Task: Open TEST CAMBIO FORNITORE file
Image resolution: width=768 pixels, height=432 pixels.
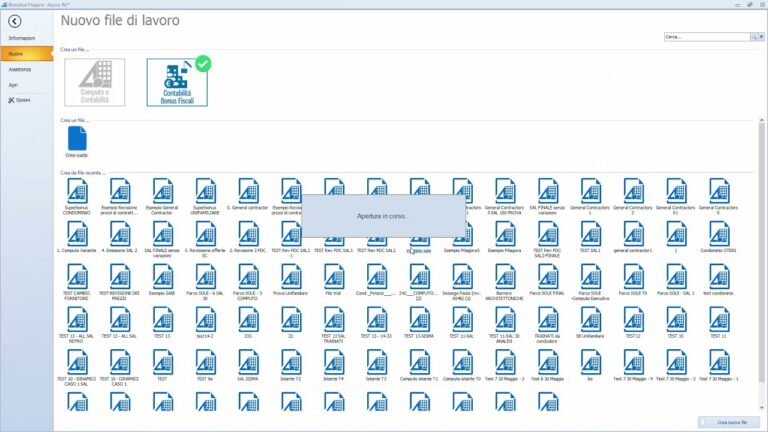Action: coord(77,283)
